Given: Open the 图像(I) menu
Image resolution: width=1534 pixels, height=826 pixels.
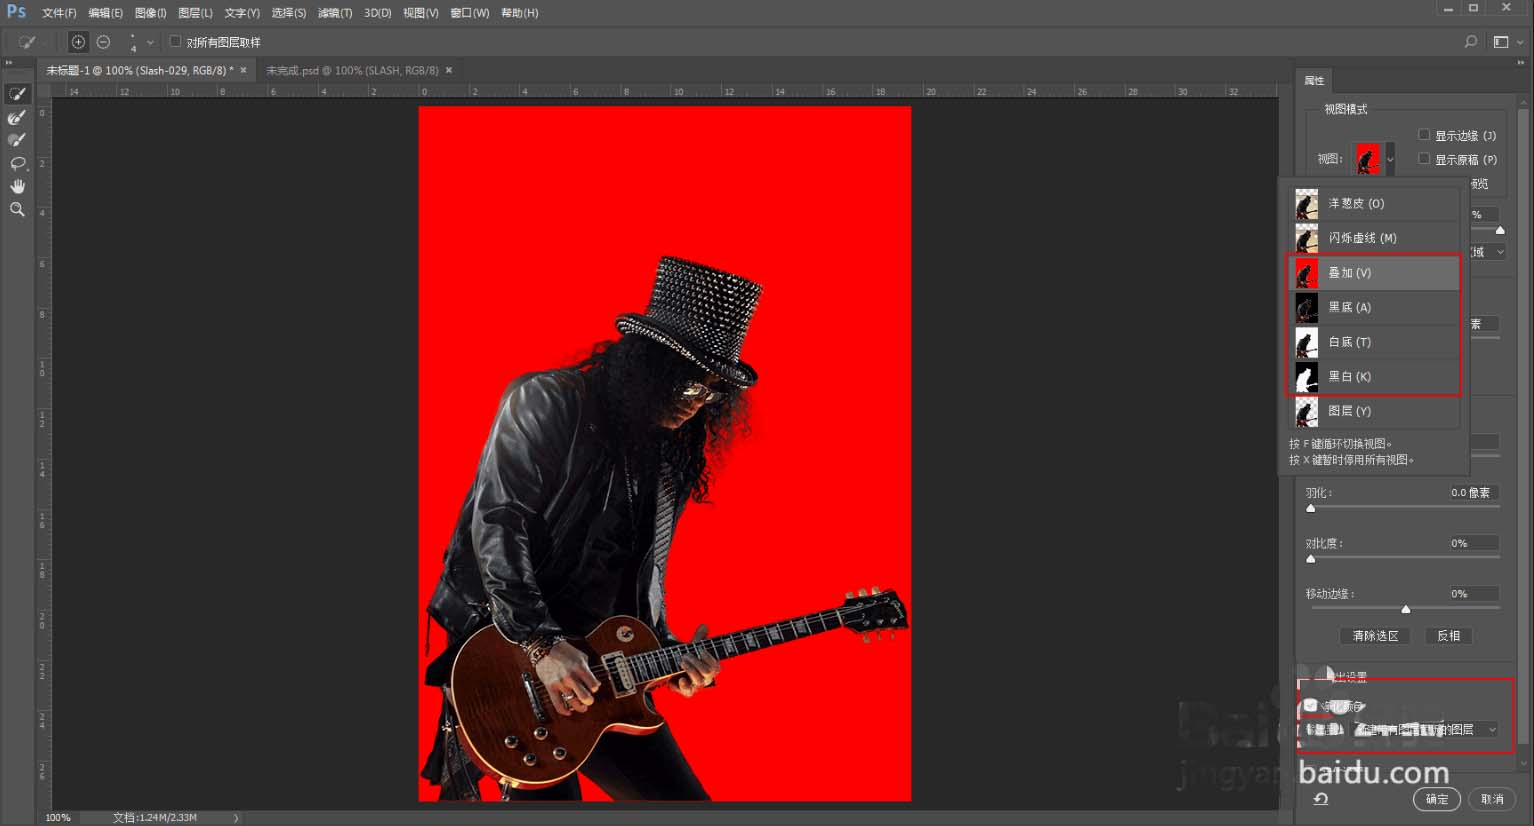Looking at the screenshot, I should tap(150, 13).
